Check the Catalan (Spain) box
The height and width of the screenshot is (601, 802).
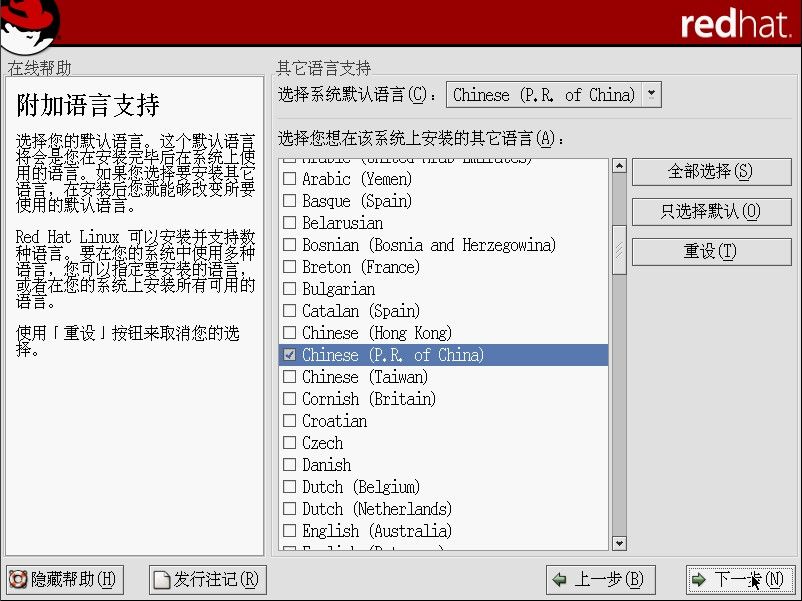tap(289, 310)
